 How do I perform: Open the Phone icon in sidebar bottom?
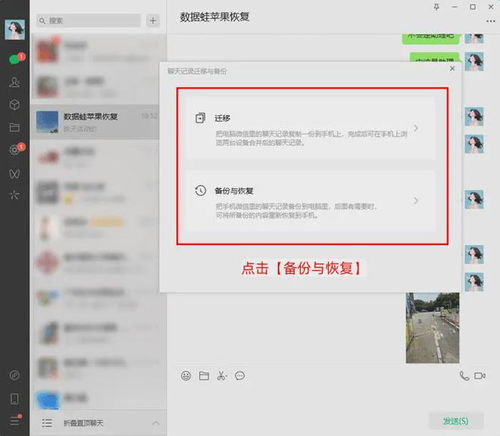pos(14,399)
